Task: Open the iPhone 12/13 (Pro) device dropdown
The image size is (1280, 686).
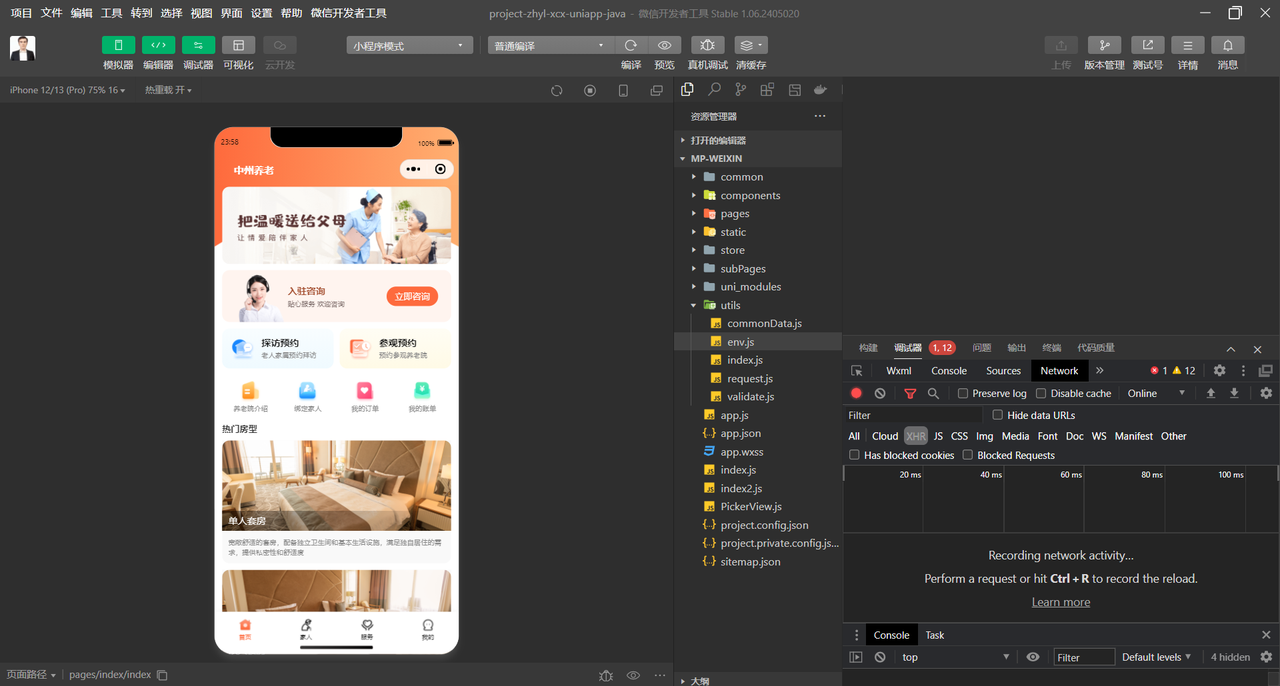Action: (67, 90)
